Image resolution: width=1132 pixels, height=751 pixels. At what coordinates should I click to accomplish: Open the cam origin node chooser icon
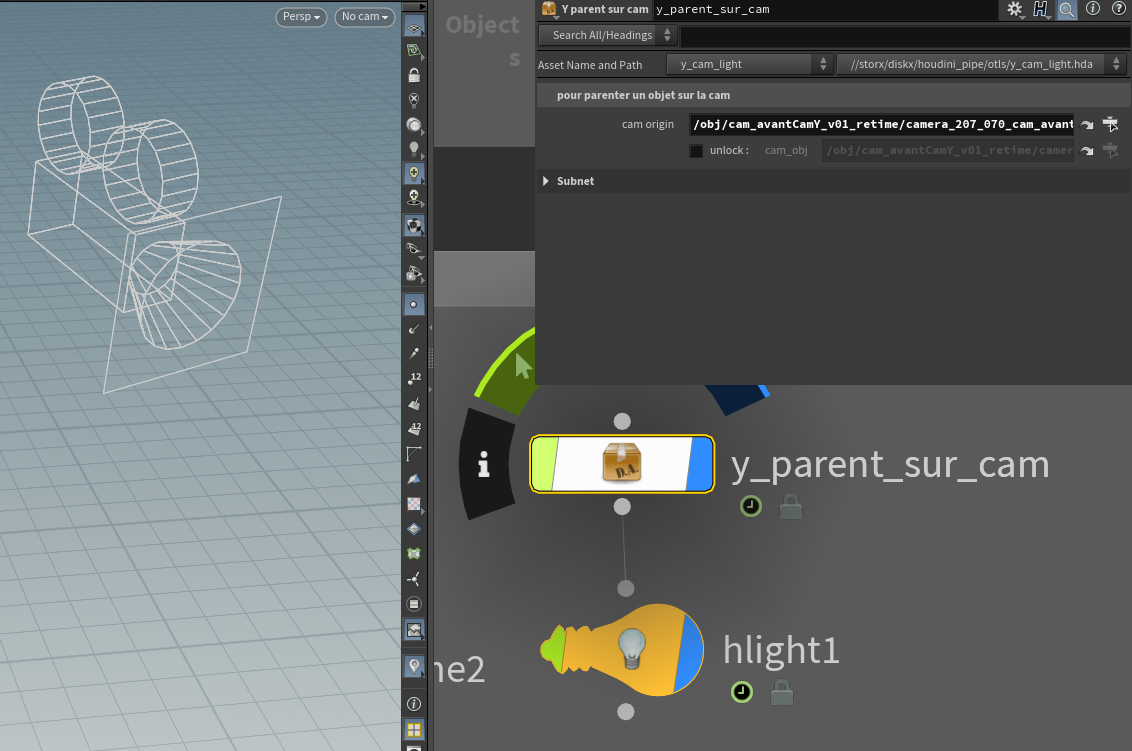(1110, 124)
